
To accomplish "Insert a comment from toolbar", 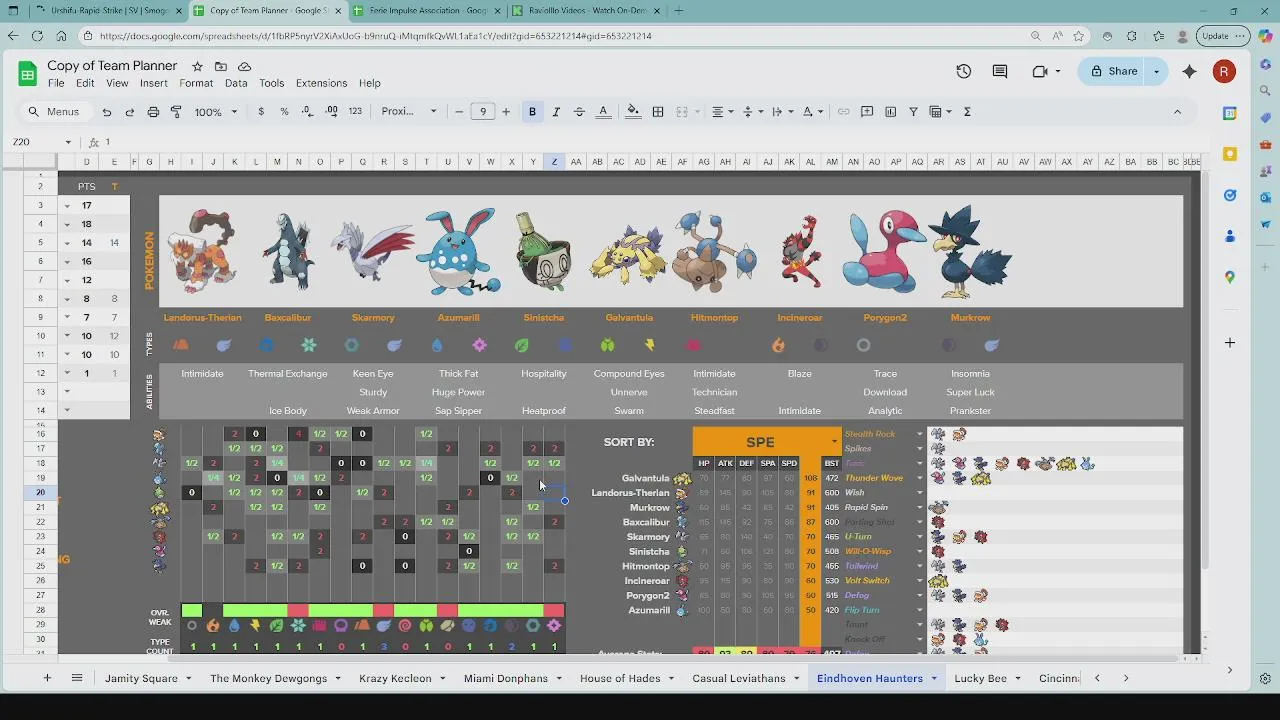I will tap(867, 112).
